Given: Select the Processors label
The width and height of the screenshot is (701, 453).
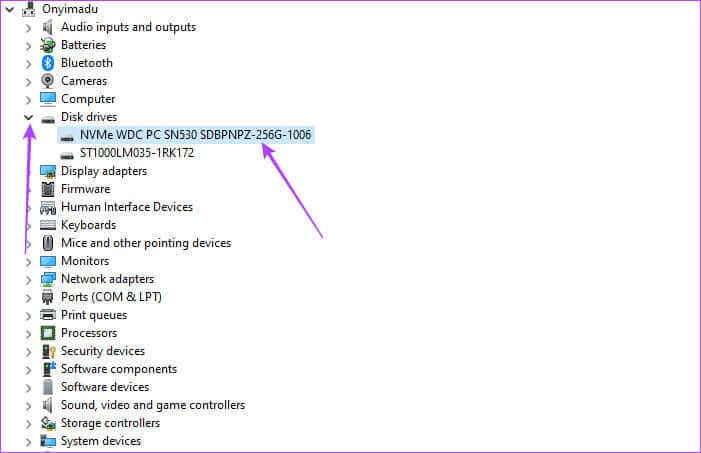Looking at the screenshot, I should pos(89,333).
